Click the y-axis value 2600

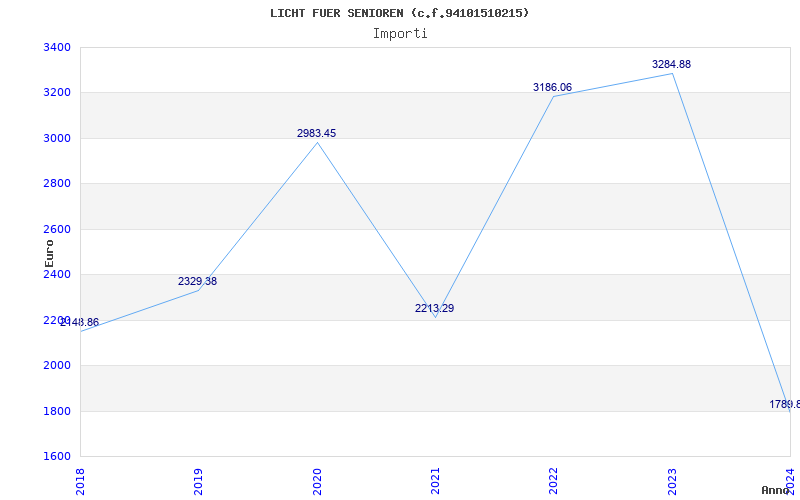57,229
